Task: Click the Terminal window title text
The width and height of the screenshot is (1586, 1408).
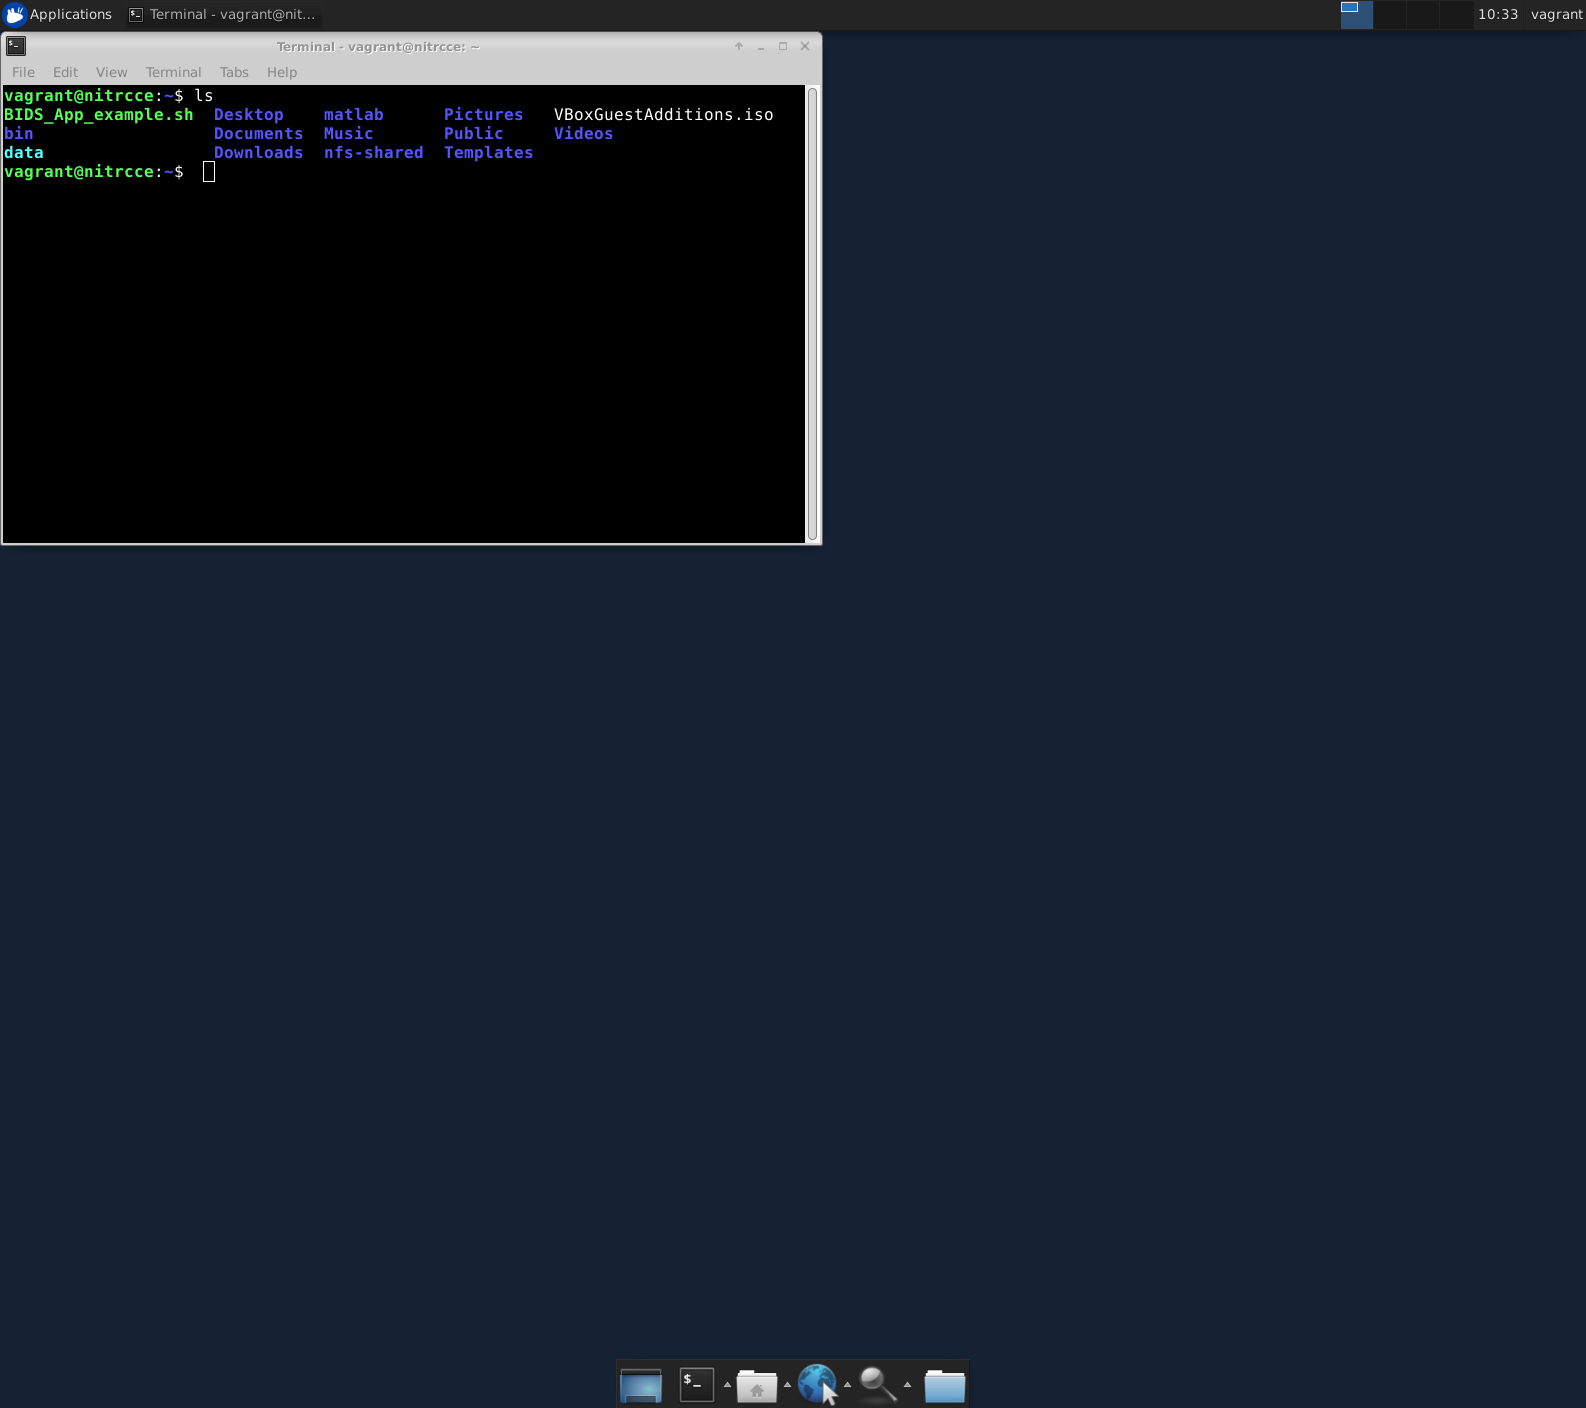Action: click(378, 47)
